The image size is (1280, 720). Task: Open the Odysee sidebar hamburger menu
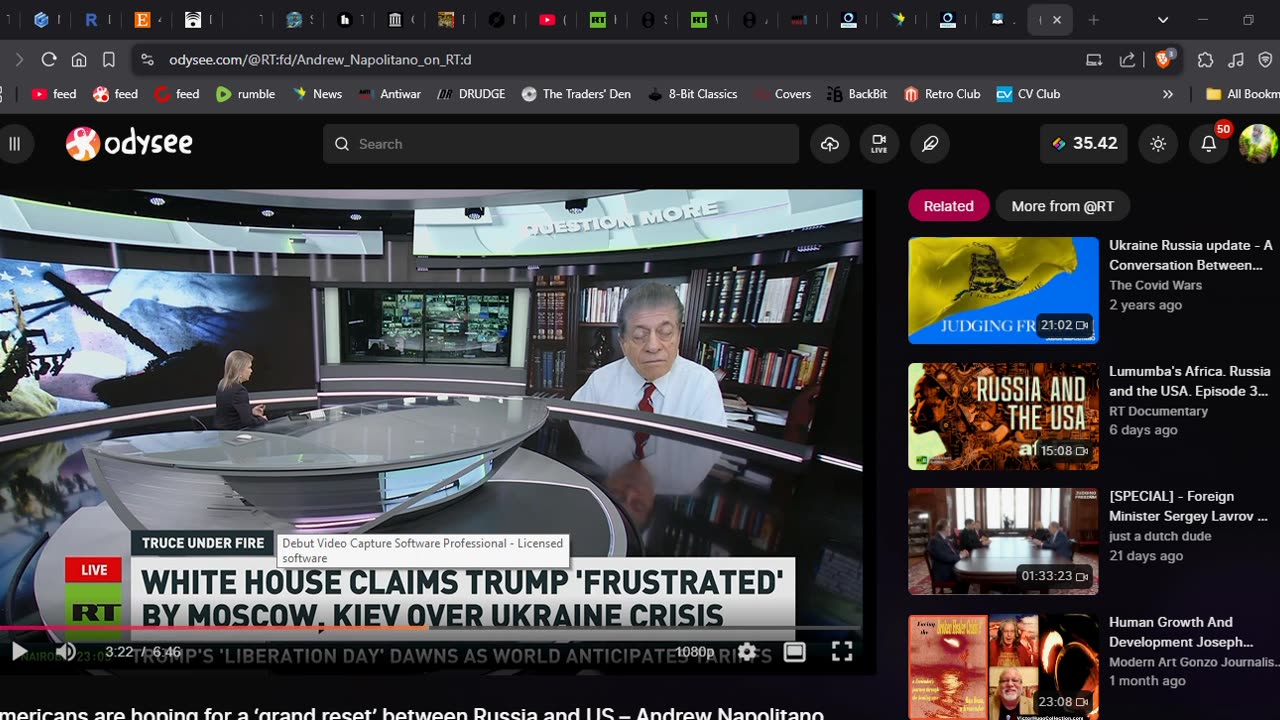tap(15, 144)
